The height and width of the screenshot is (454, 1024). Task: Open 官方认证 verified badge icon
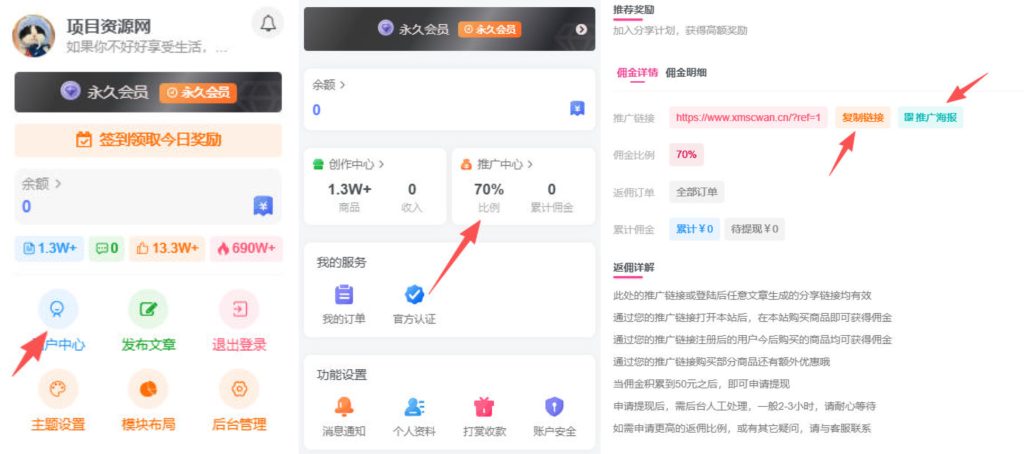point(414,295)
